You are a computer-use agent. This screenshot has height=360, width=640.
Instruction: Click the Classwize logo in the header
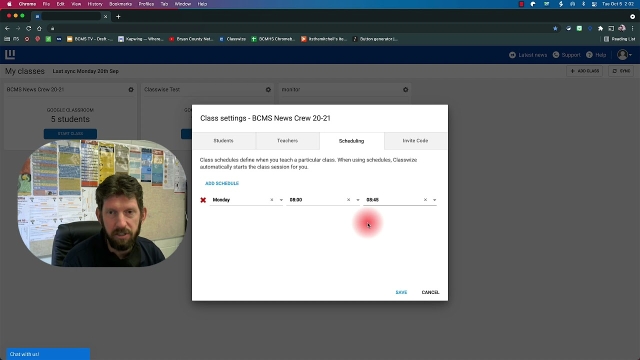pos(10,54)
